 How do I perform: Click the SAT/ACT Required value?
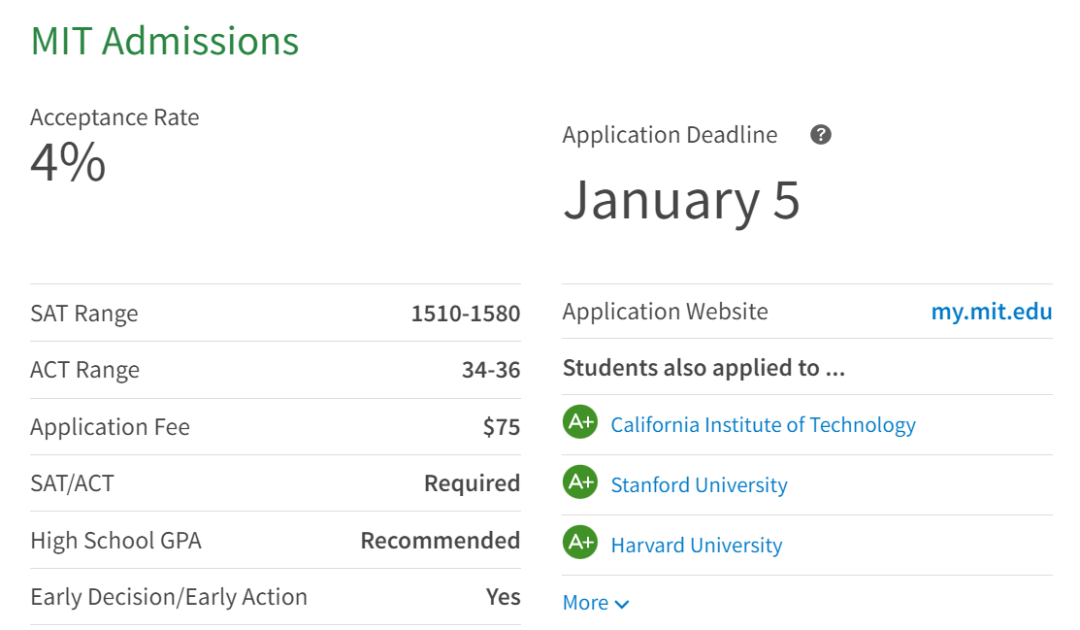(x=471, y=483)
